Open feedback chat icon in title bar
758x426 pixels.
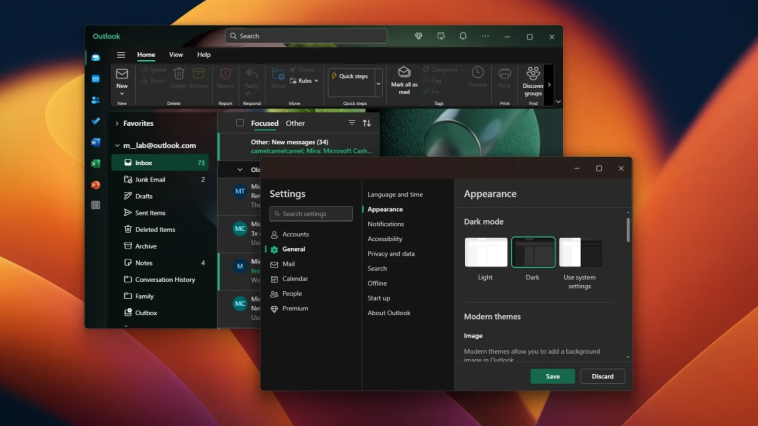point(441,36)
